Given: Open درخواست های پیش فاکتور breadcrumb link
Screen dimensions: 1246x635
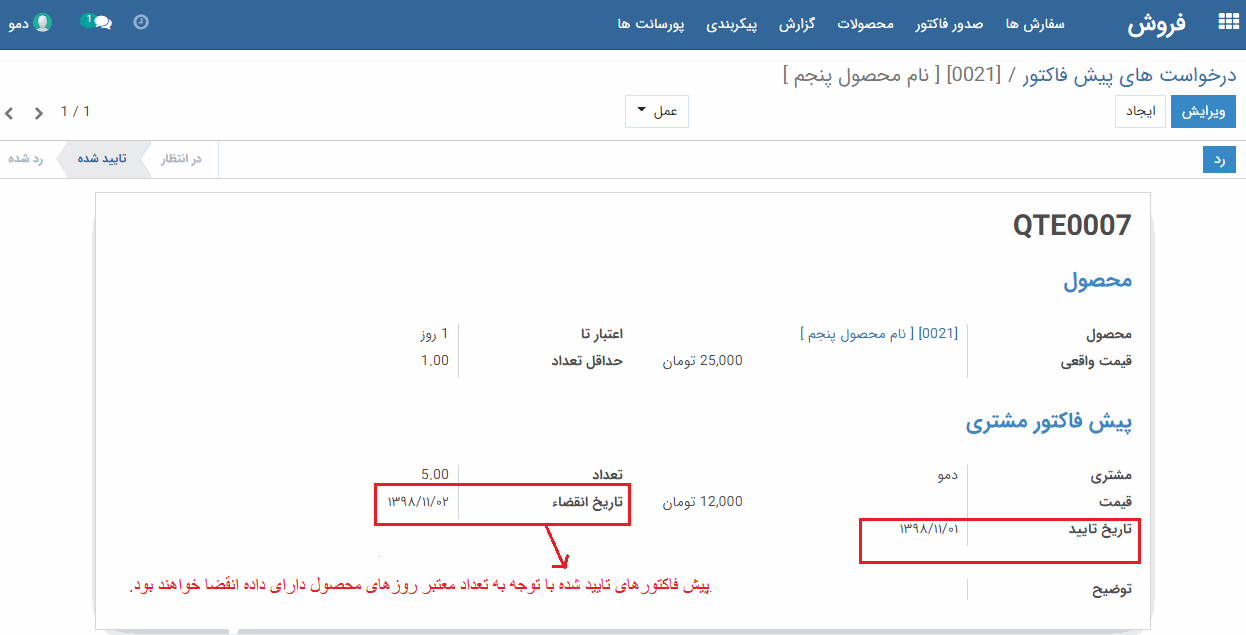Looking at the screenshot, I should click(1129, 76).
